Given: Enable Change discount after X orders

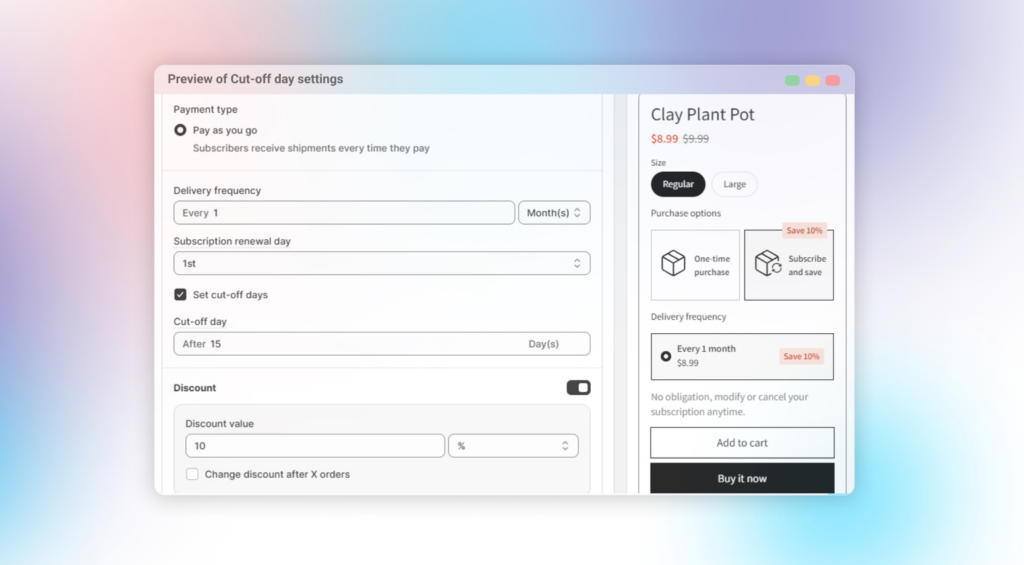Looking at the screenshot, I should (192, 474).
